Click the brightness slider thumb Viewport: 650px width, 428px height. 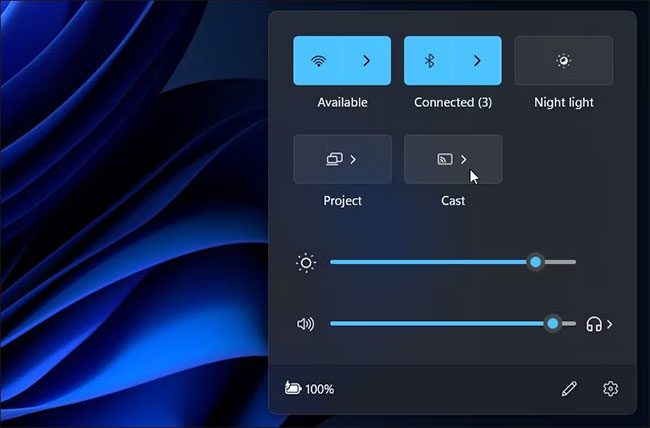click(536, 262)
